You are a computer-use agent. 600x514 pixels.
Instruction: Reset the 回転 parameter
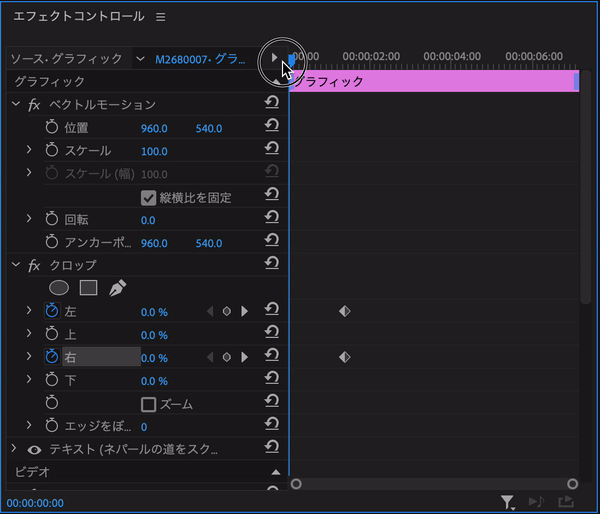click(272, 217)
